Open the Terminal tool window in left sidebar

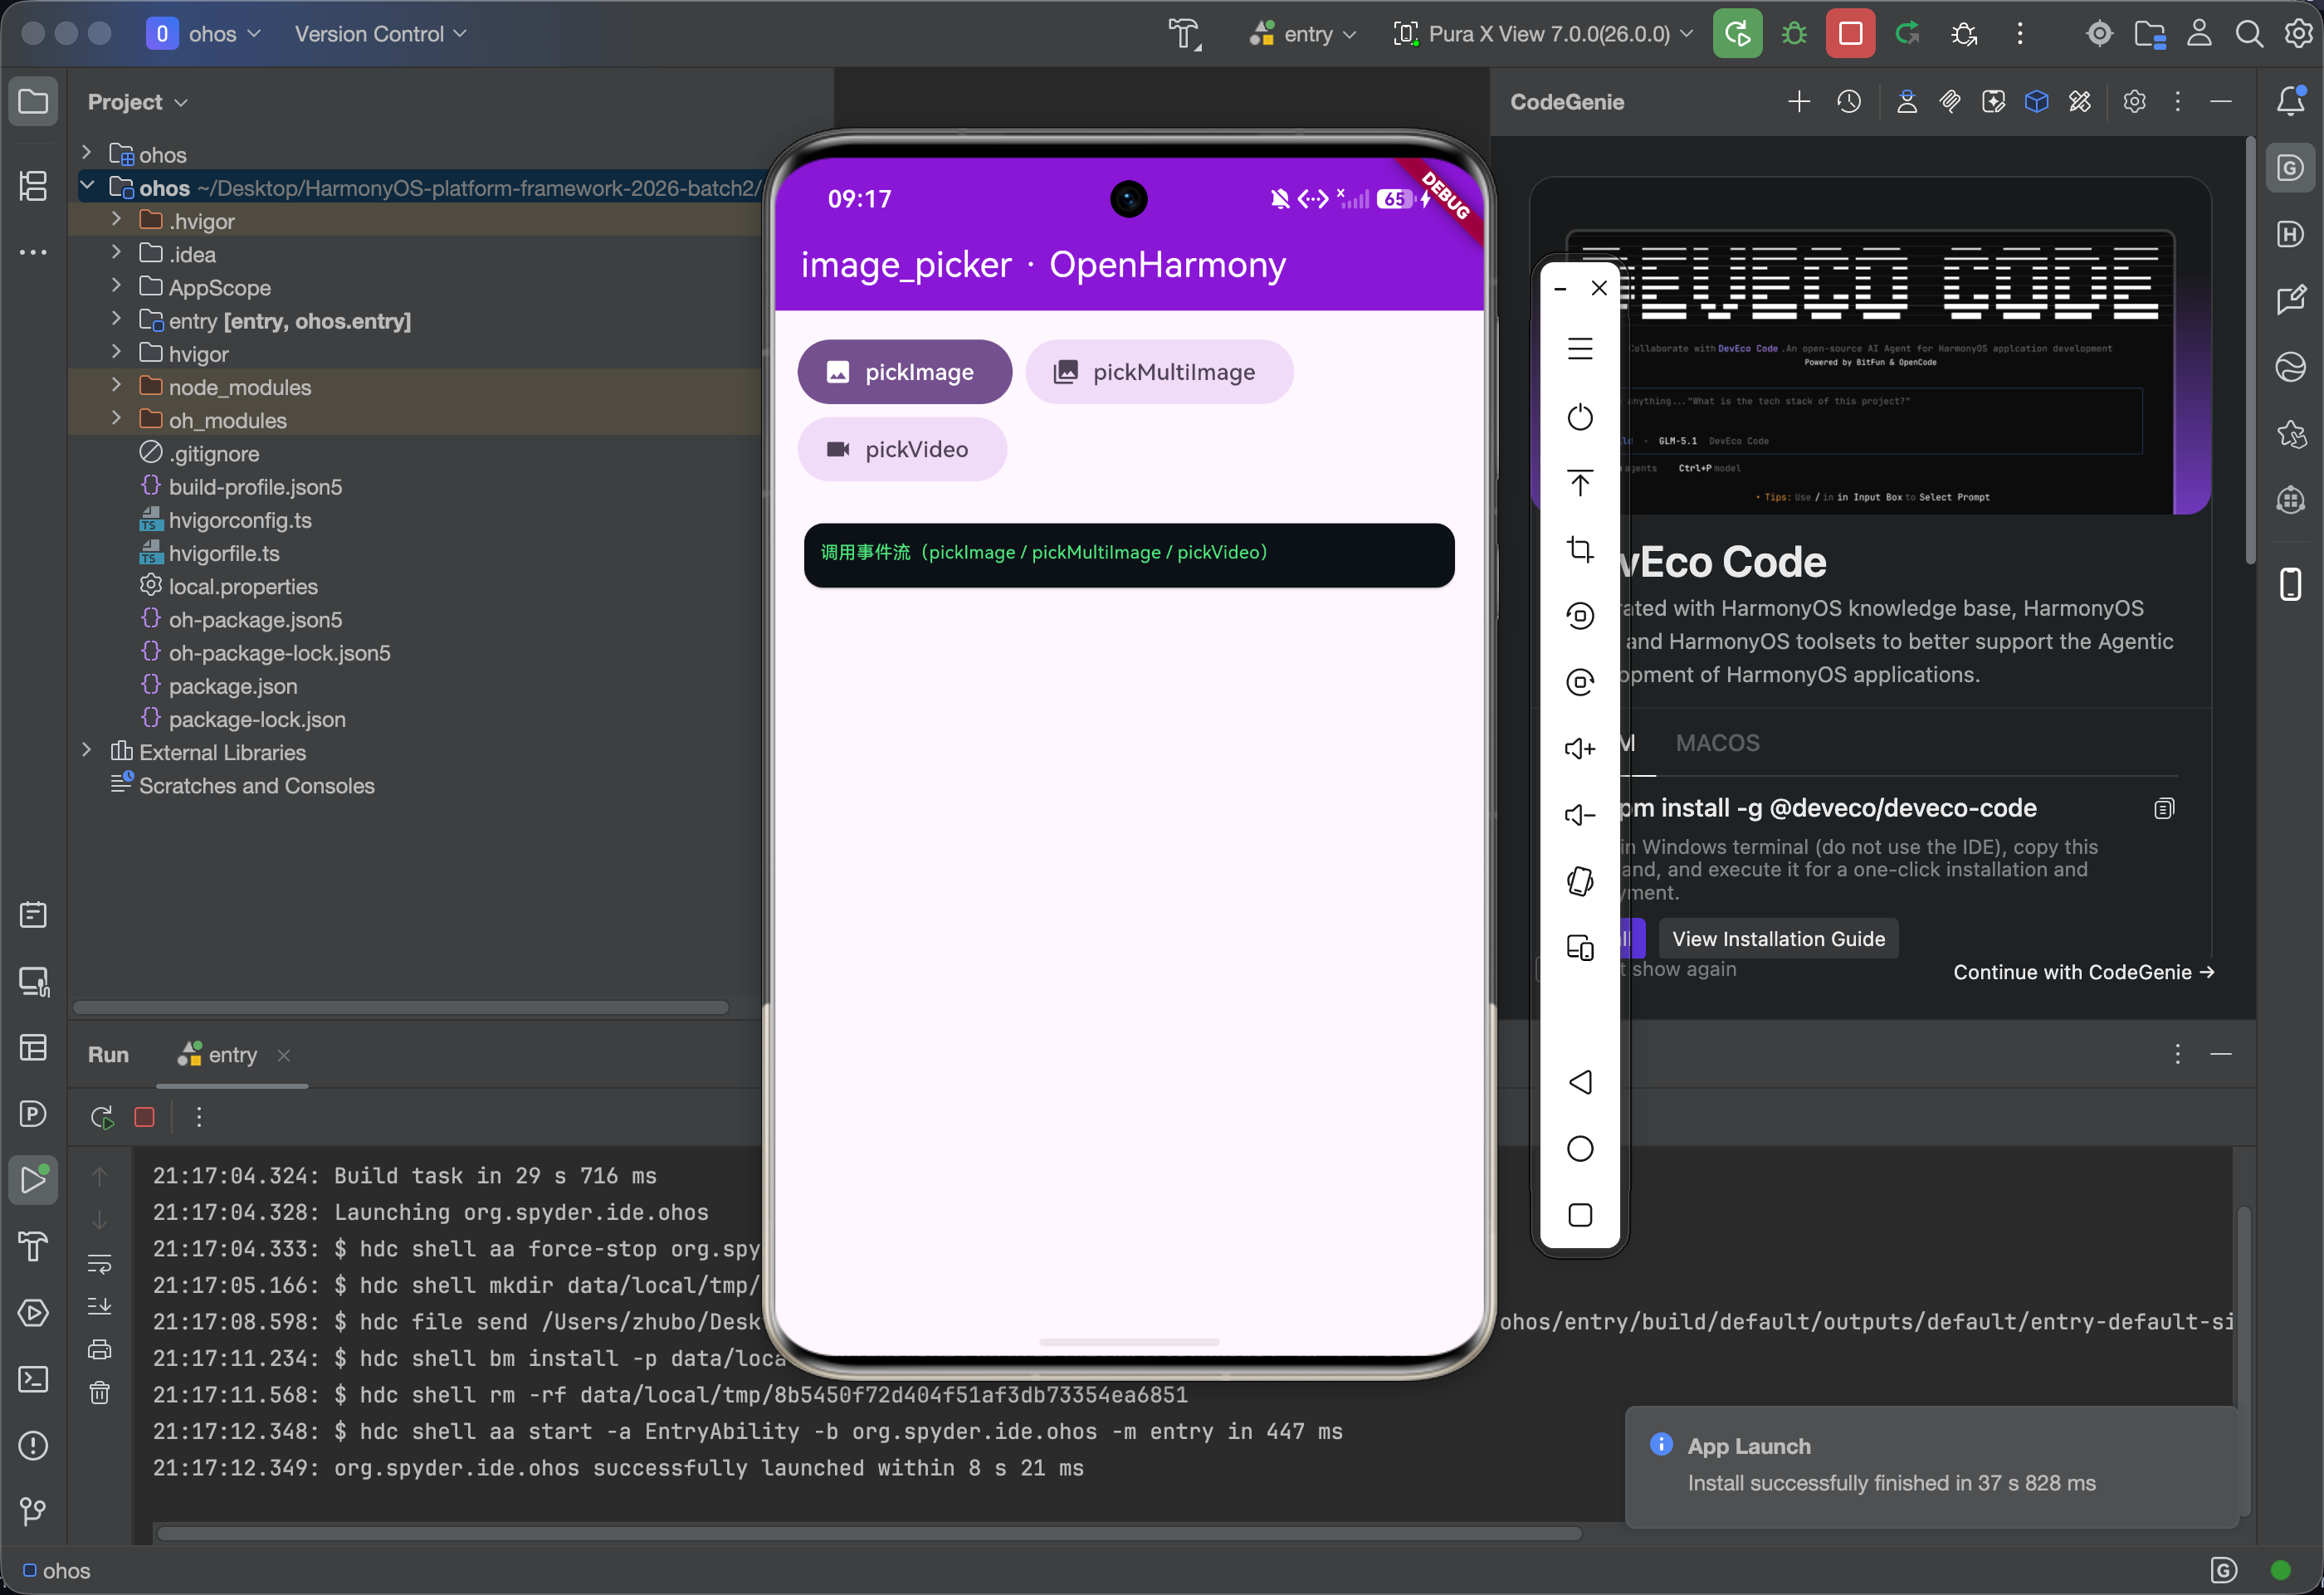(33, 1379)
